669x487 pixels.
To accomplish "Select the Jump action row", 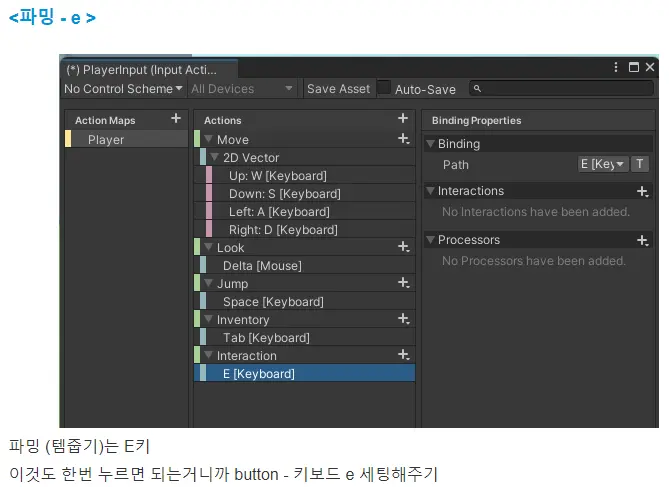I will click(x=305, y=283).
